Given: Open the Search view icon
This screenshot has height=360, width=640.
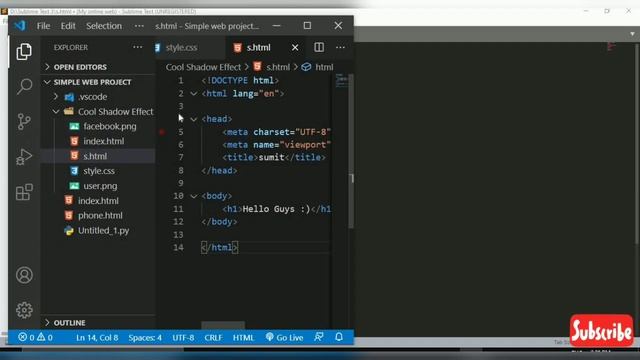Looking at the screenshot, I should pyautogui.click(x=24, y=87).
